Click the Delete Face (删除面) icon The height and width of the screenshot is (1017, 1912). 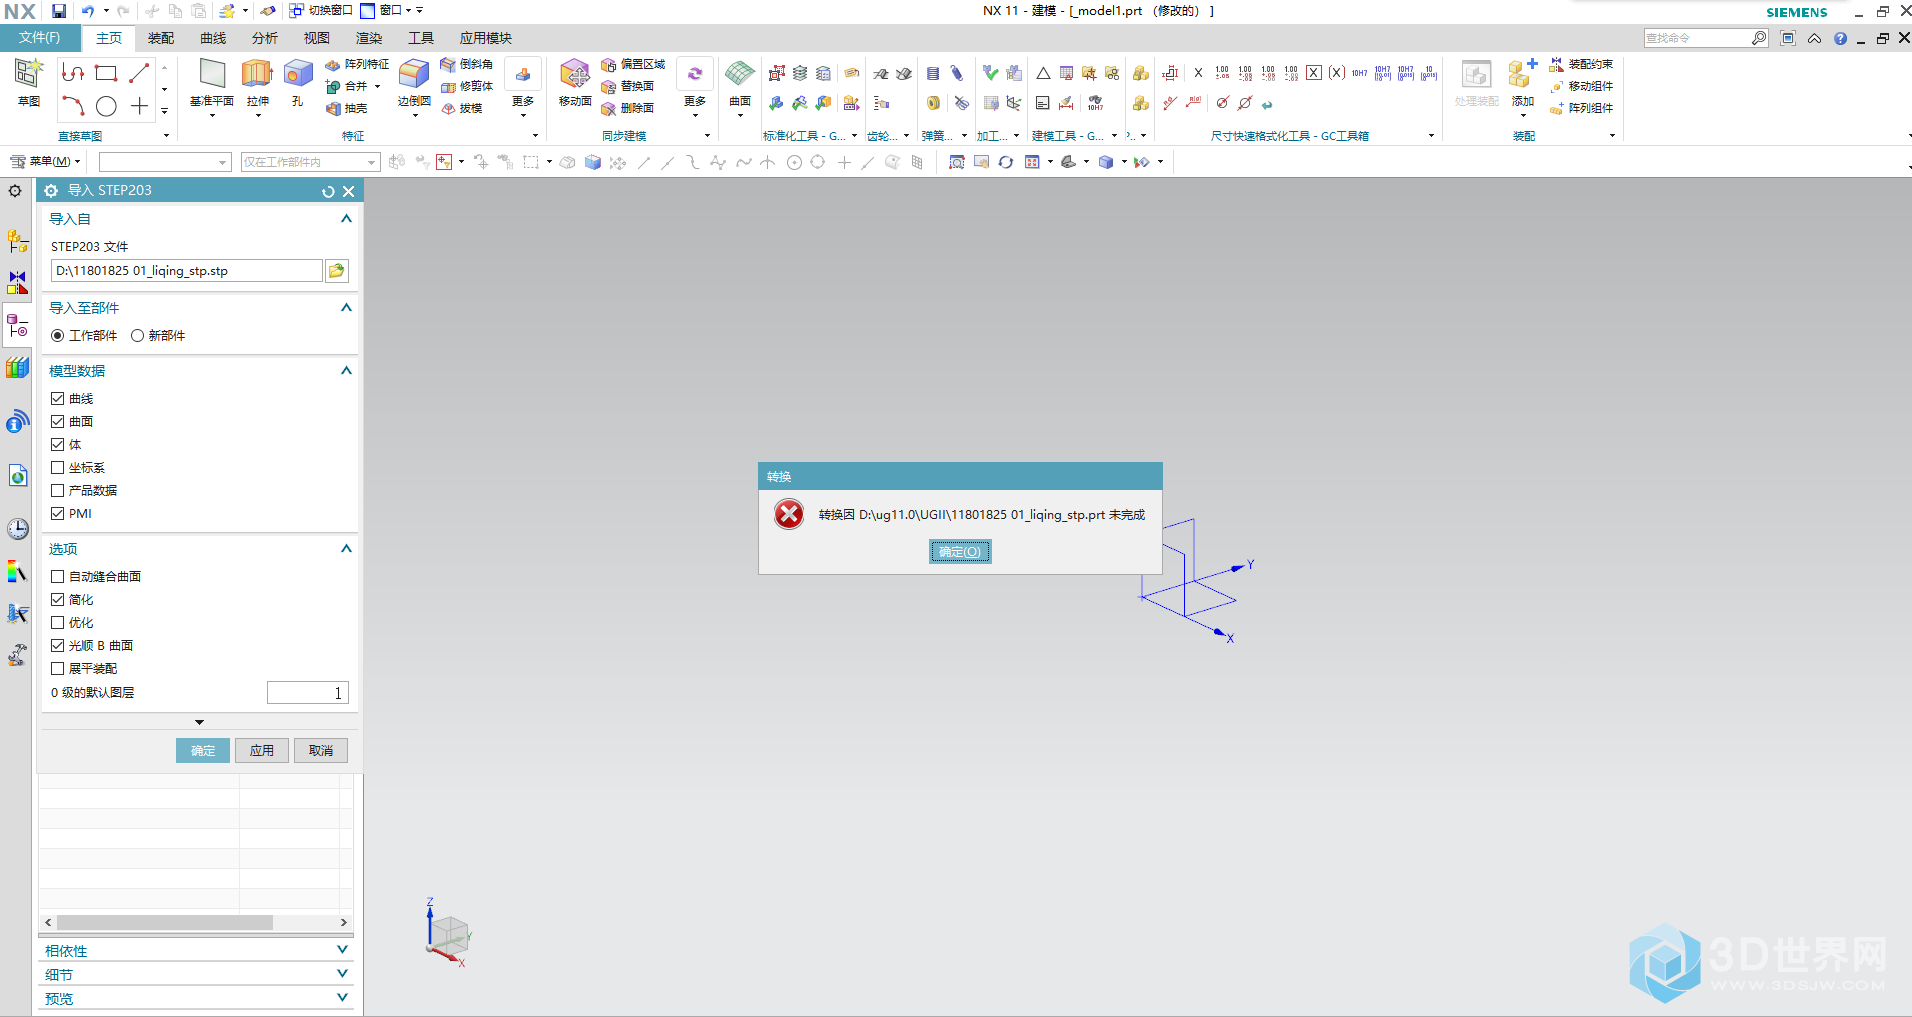click(608, 109)
